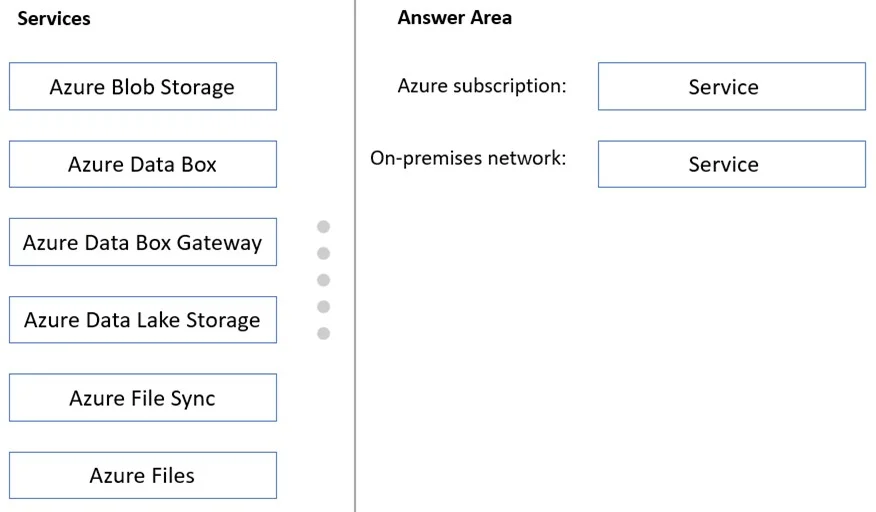Click the Azure File Sync service
Image resolution: width=876 pixels, height=512 pixels.
point(143,397)
